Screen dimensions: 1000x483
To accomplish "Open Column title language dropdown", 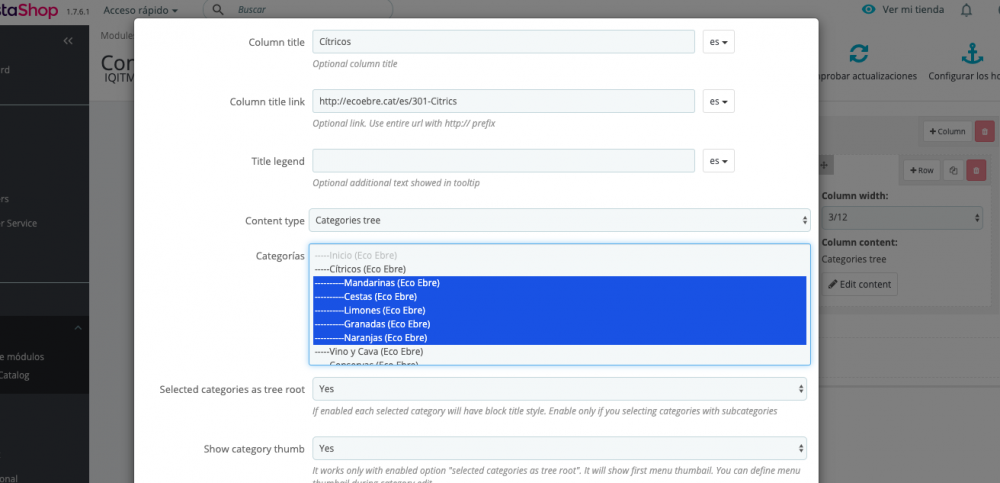I will point(719,41).
